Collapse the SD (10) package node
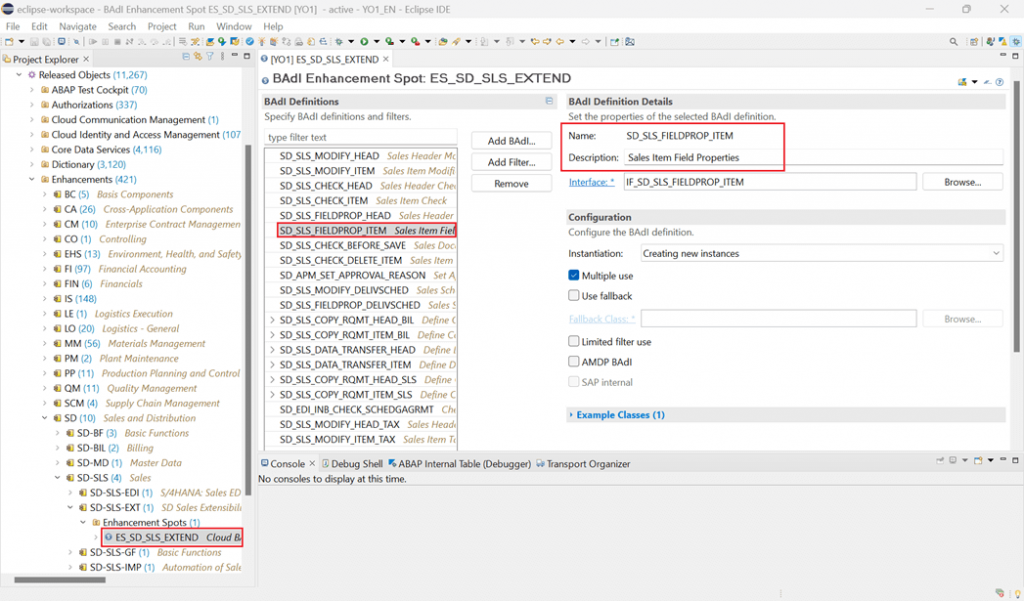The width and height of the screenshot is (1024, 601). [x=44, y=418]
